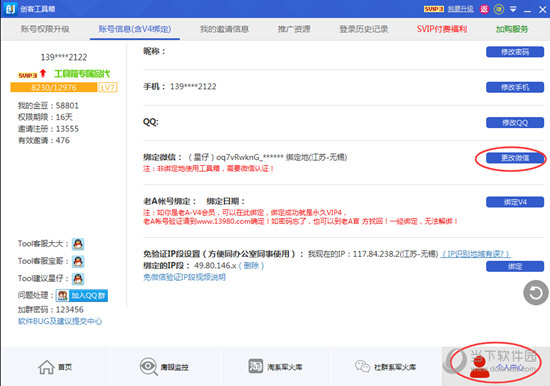
Task: Click the red upgrade arrow beside SVIP3
Action: (x=43, y=73)
